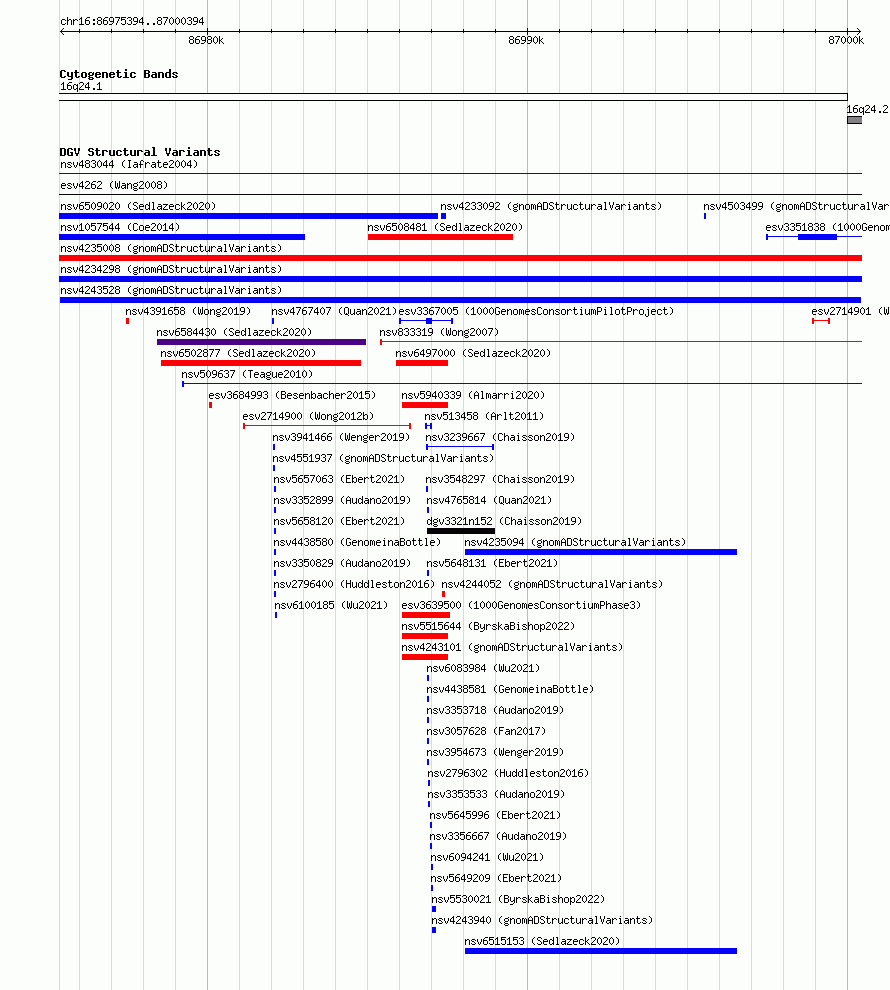Select the esv2714901 variant label
Screen dimensions: 890x990
click(x=850, y=311)
